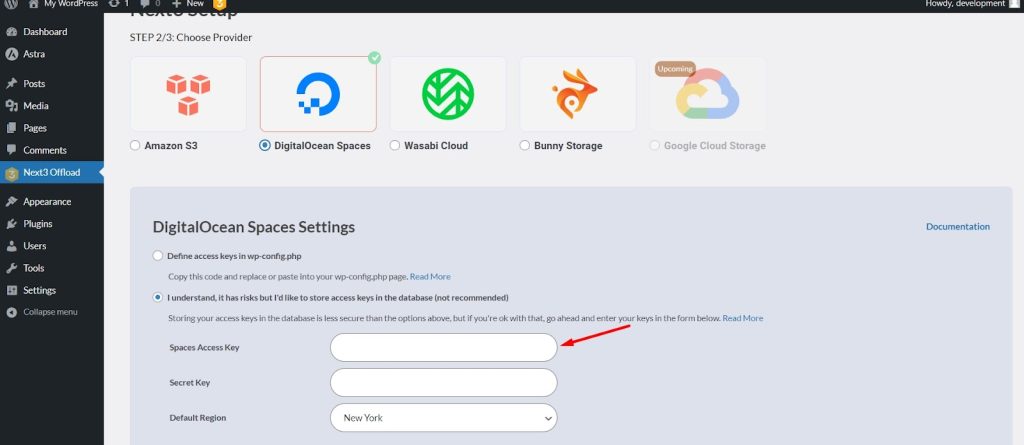
Task: Click the STEP 2/3: Choose Provider text
Action: pyautogui.click(x=191, y=38)
